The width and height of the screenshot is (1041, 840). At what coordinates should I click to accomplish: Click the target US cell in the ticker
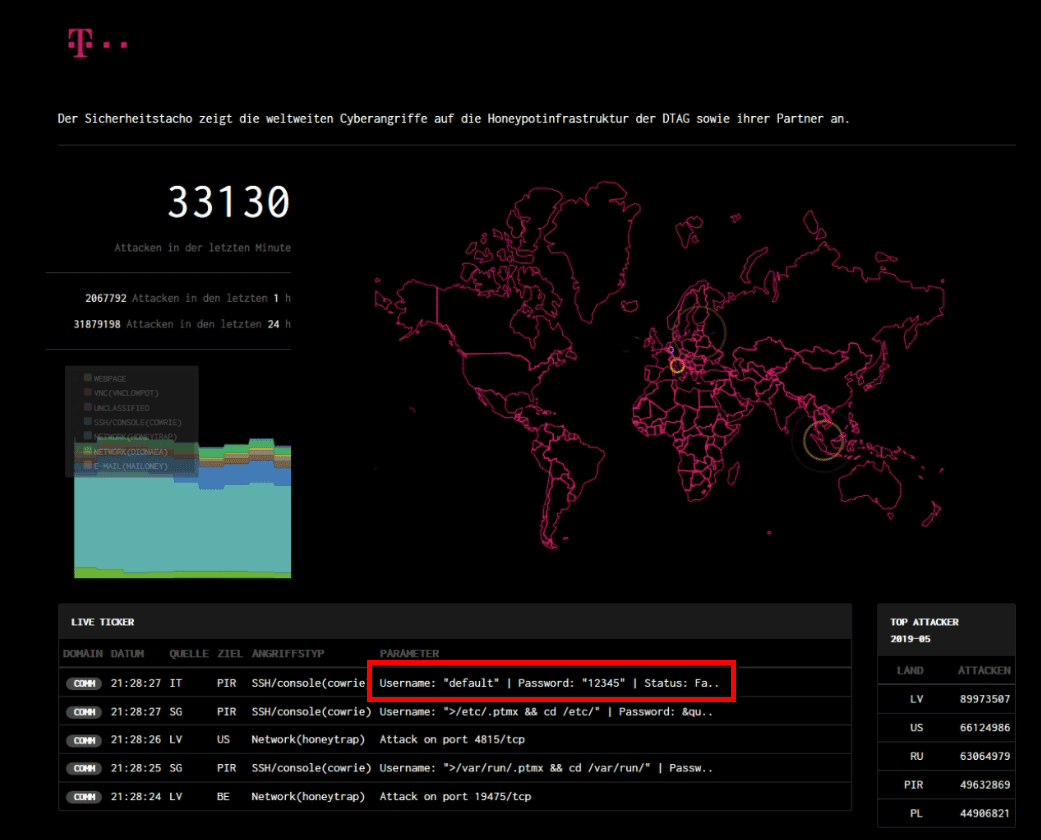223,740
